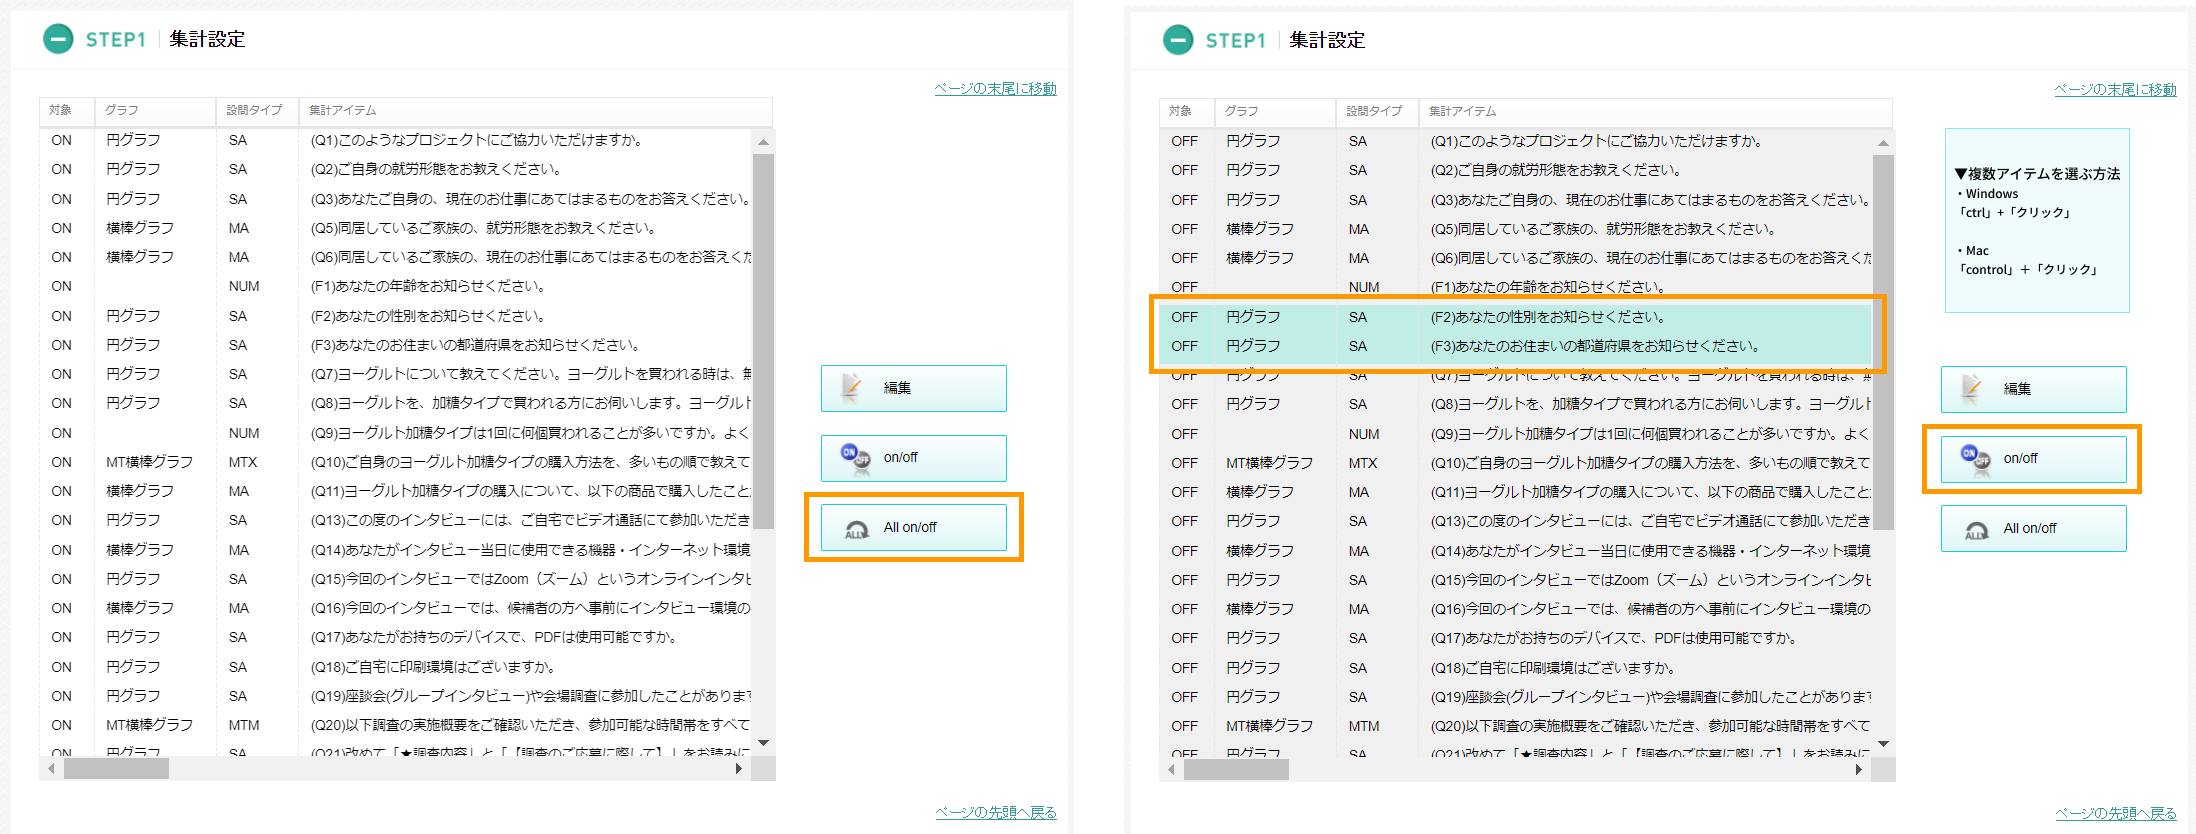Click the on/off switch icon in the left panel
2196x834 pixels.
pyautogui.click(x=855, y=458)
